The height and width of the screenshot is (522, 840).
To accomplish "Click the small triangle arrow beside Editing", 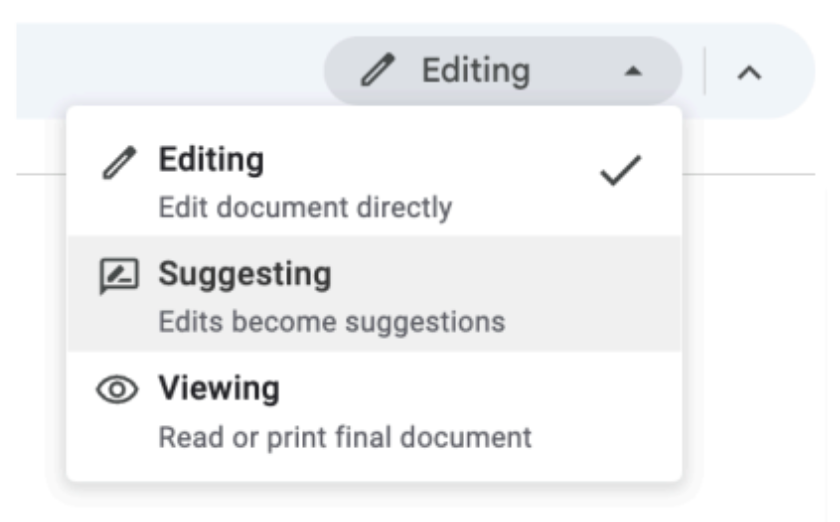I will pos(633,71).
